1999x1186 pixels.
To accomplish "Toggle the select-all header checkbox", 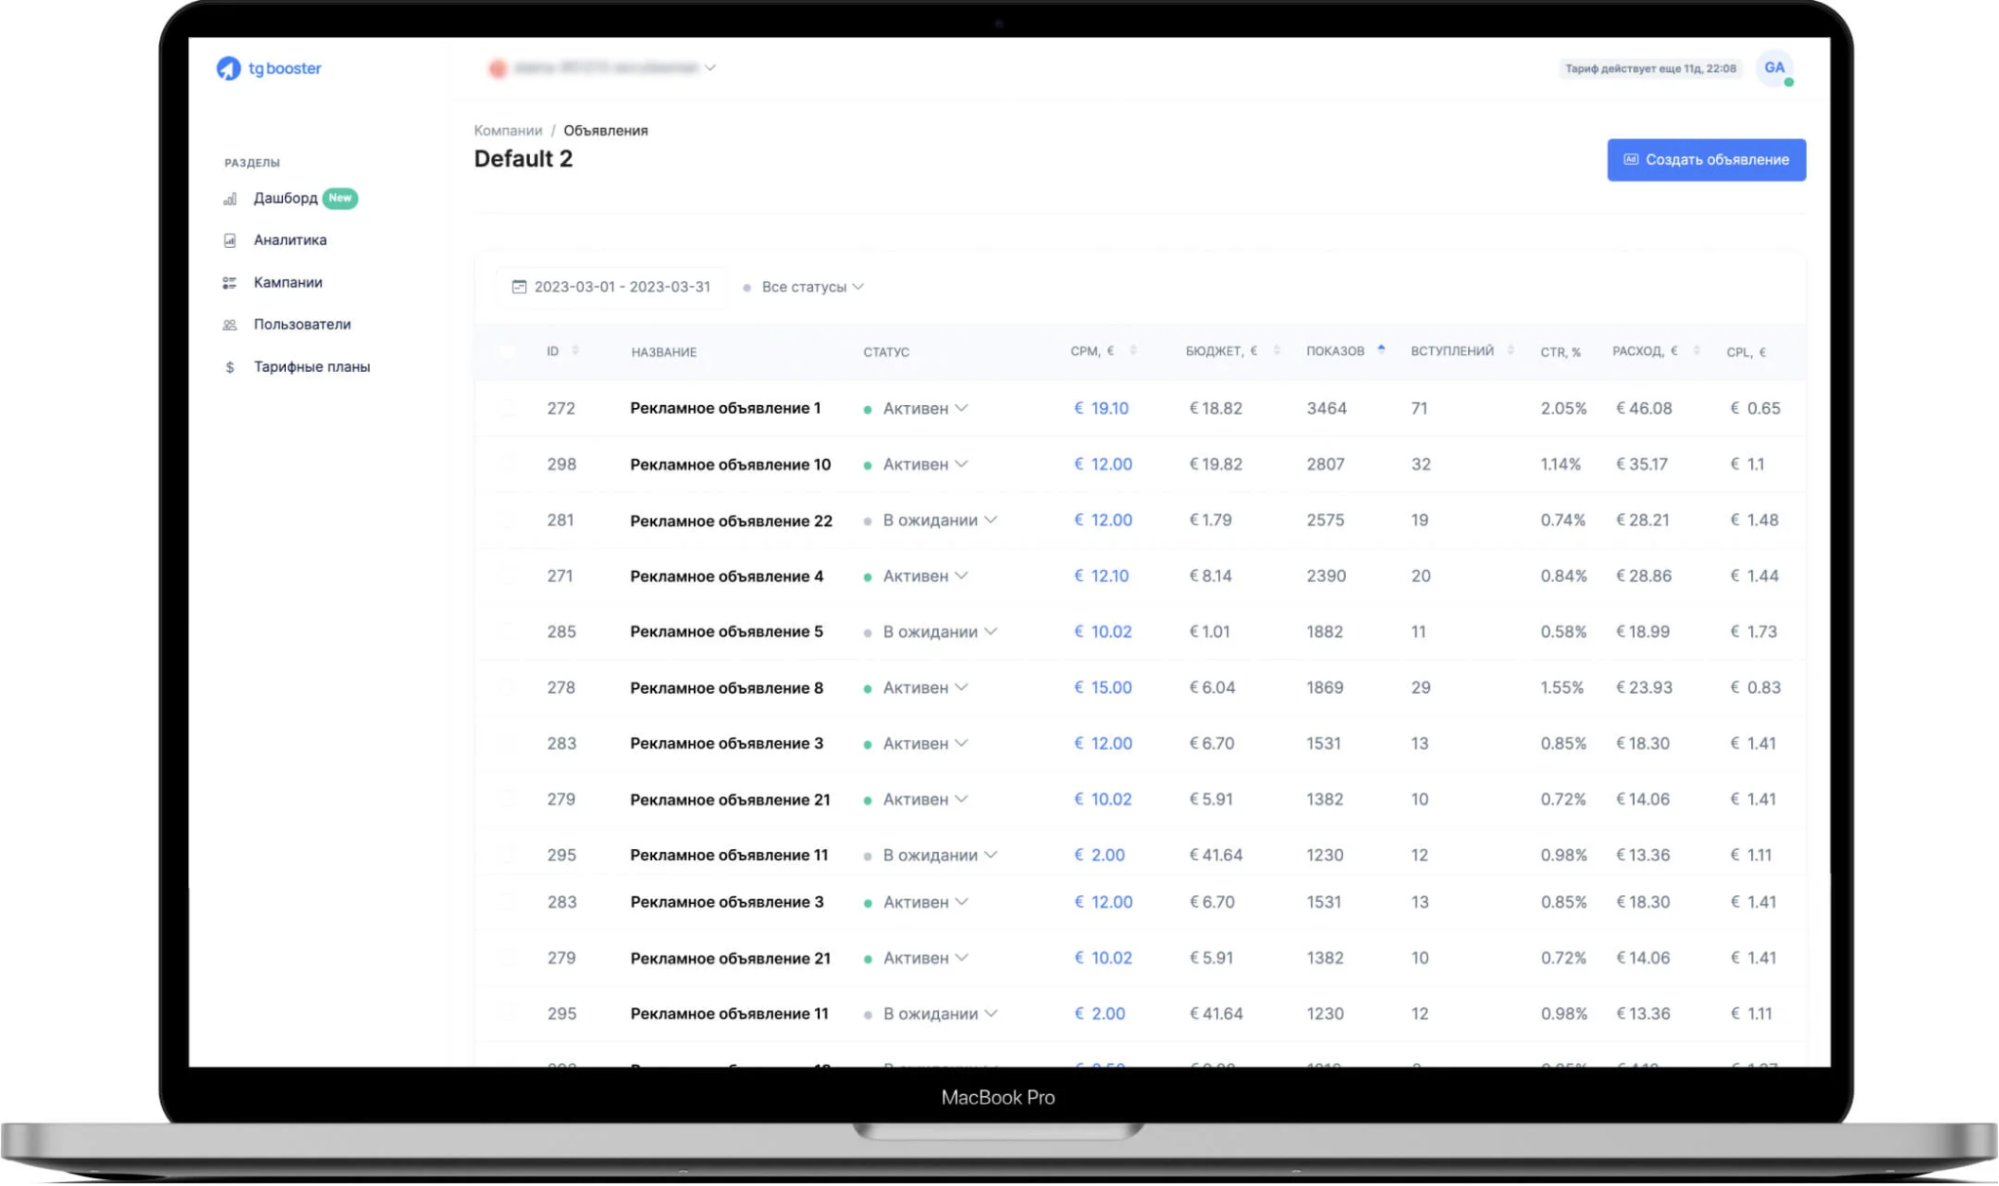I will click(508, 351).
